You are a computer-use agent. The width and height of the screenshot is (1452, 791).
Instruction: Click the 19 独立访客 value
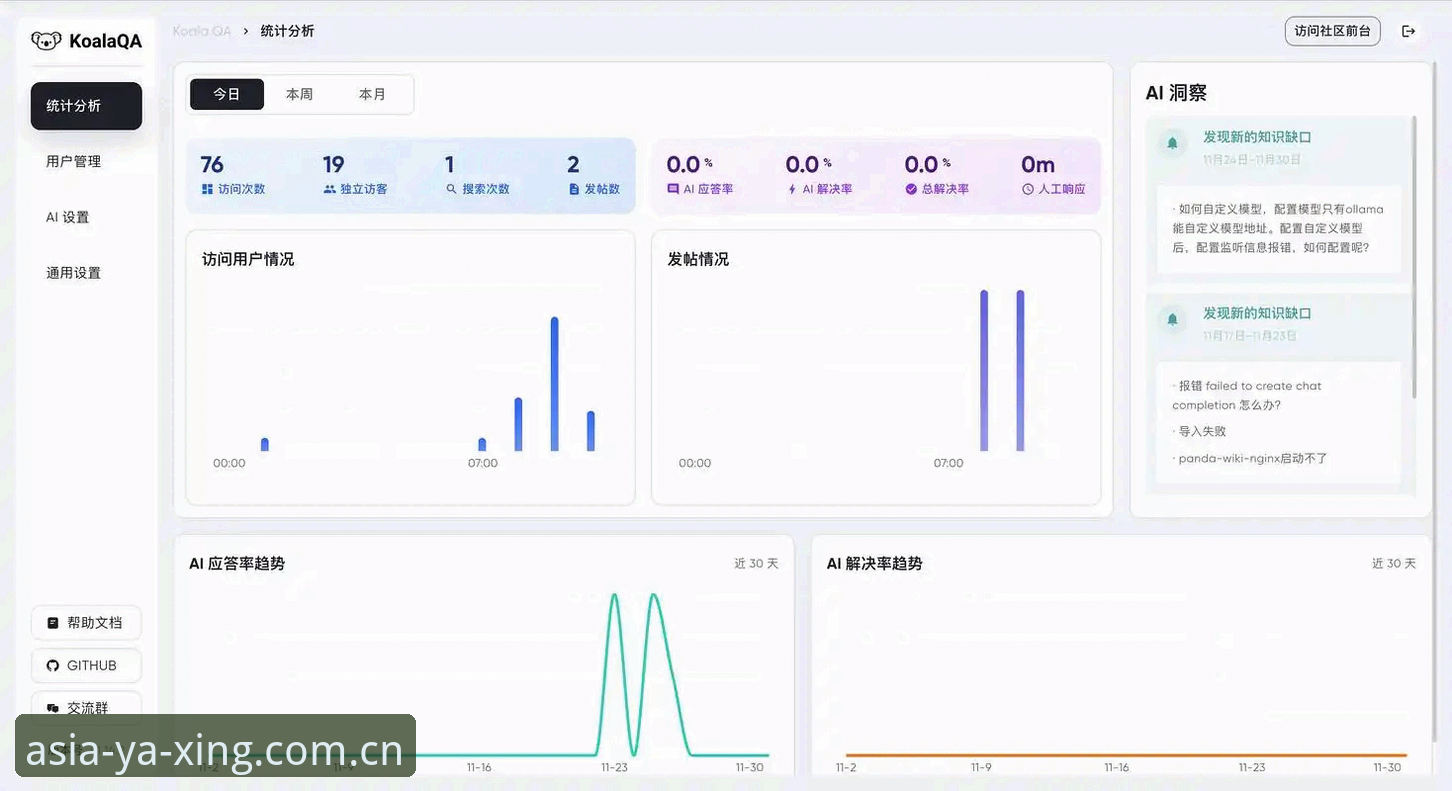tap(333, 164)
